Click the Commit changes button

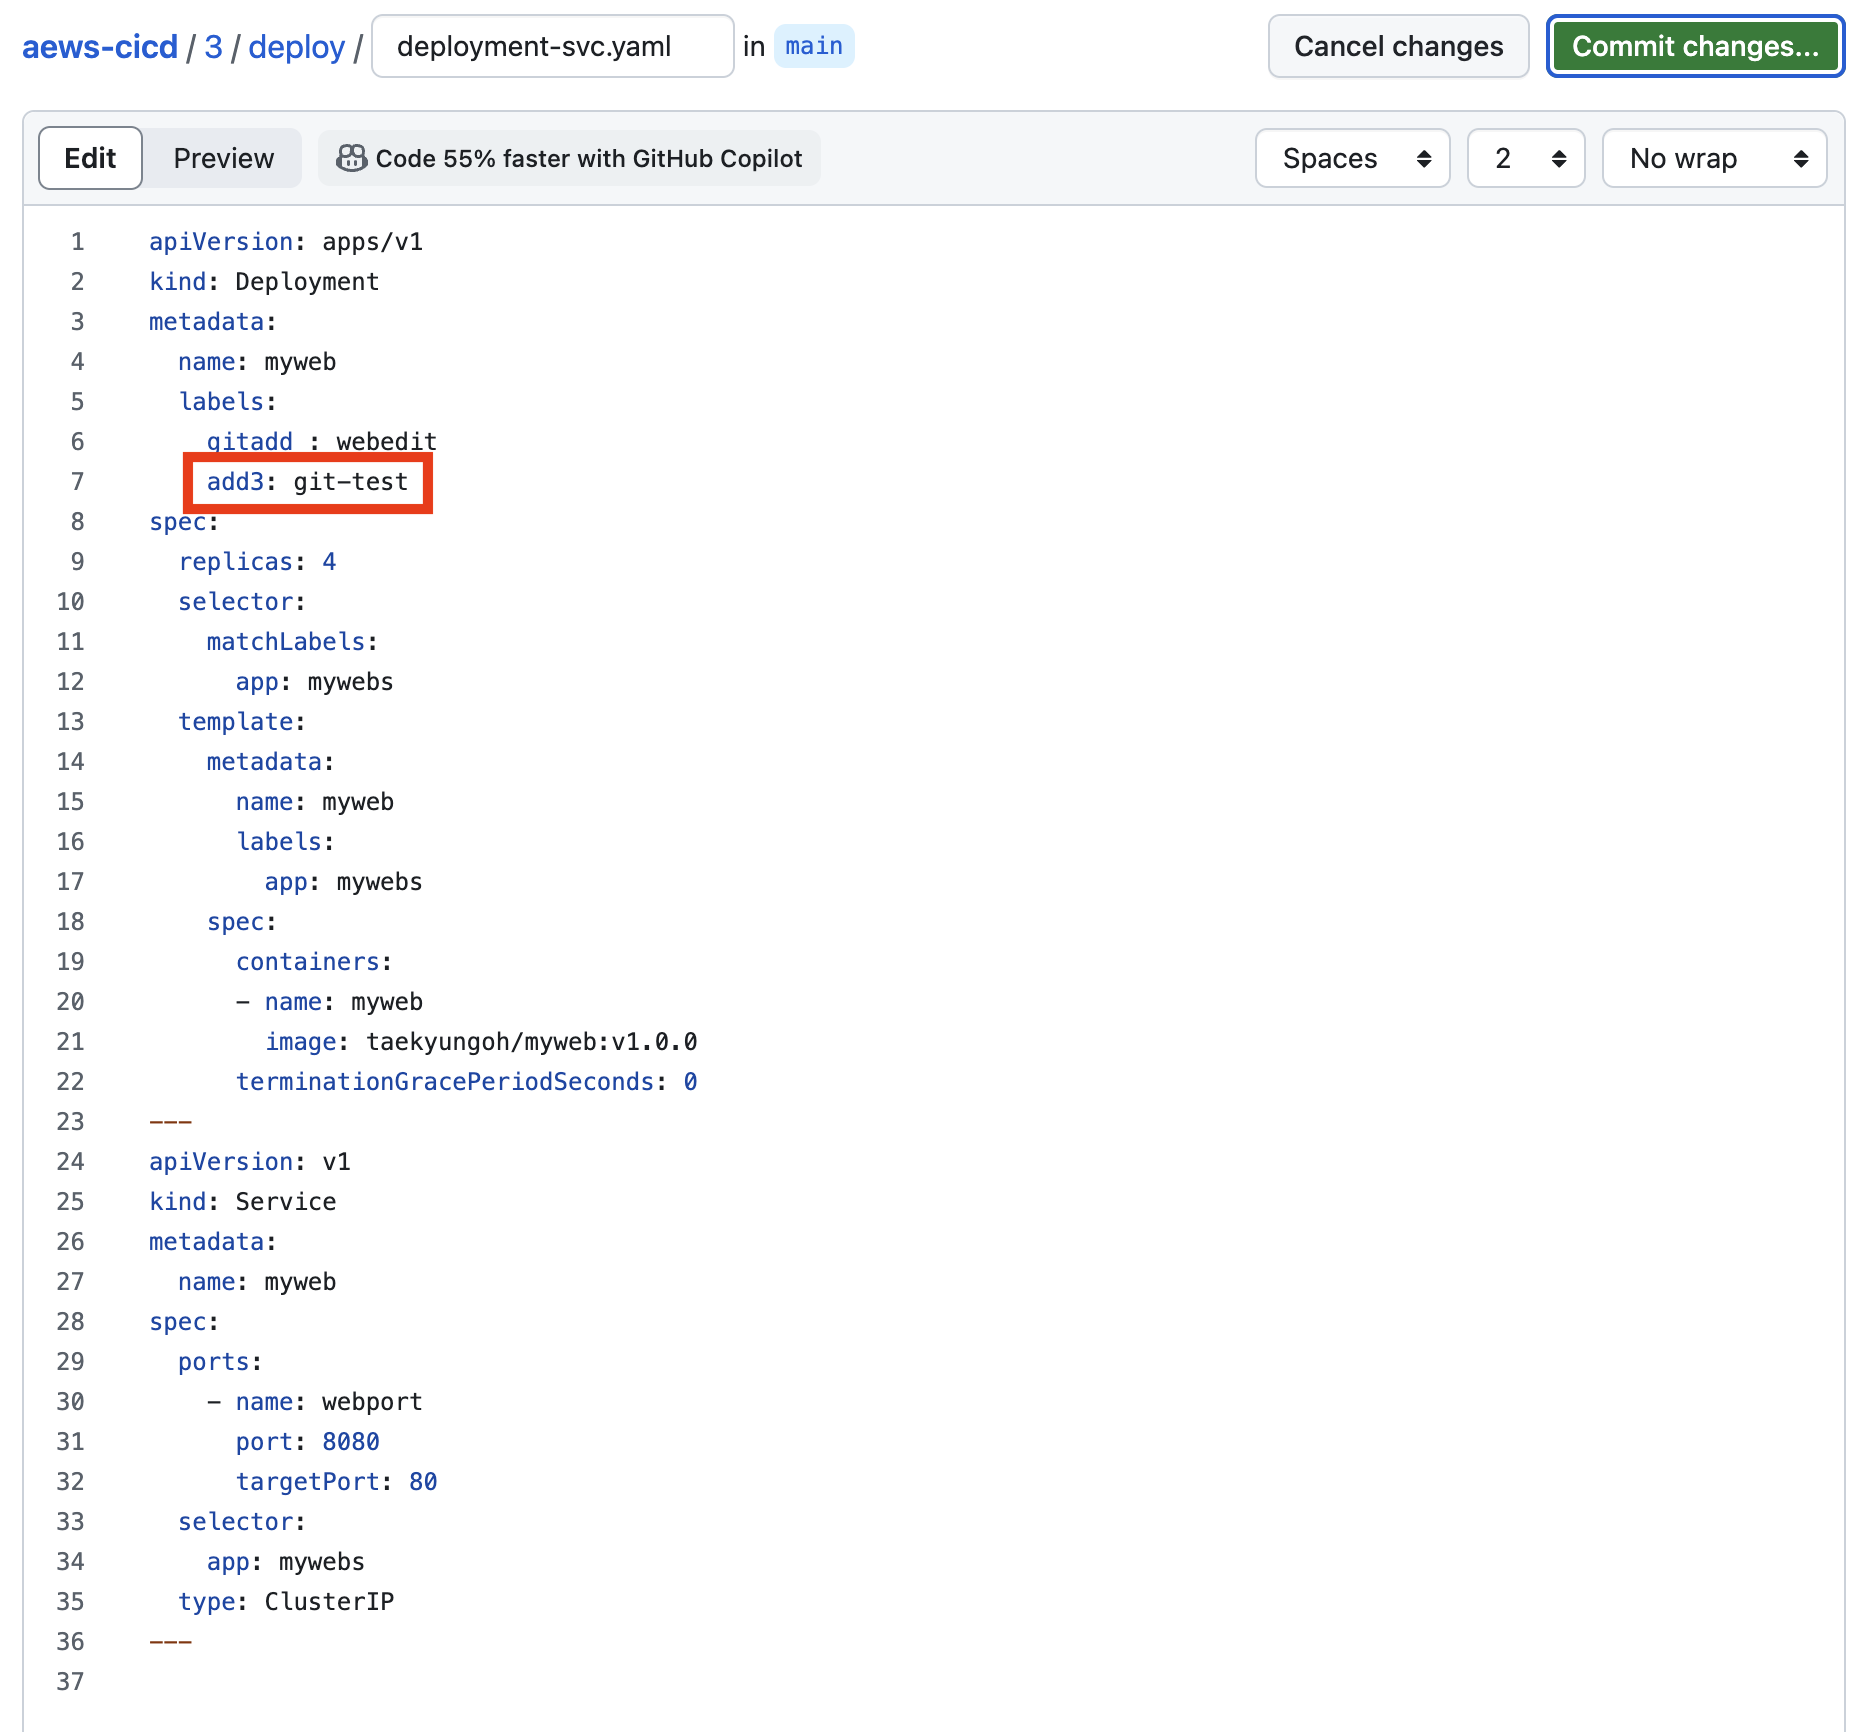(1695, 46)
